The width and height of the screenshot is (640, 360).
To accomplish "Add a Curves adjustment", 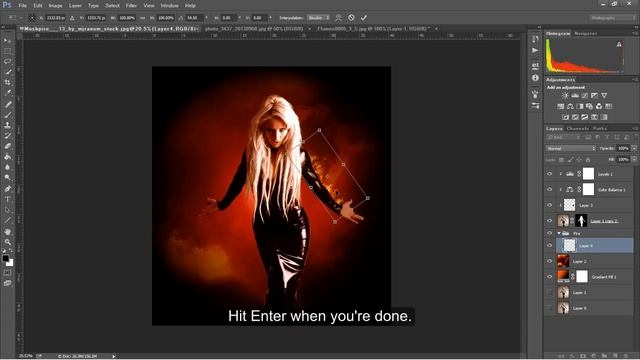I will (x=584, y=96).
